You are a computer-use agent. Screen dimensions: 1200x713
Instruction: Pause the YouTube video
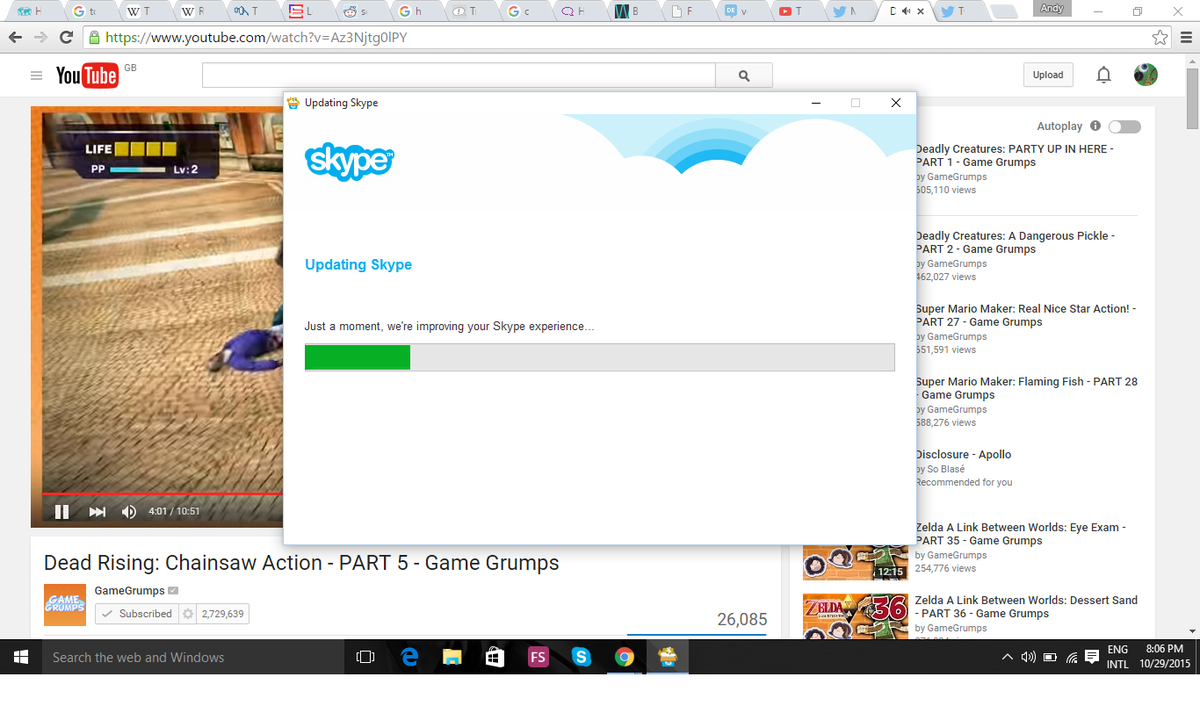(x=61, y=512)
